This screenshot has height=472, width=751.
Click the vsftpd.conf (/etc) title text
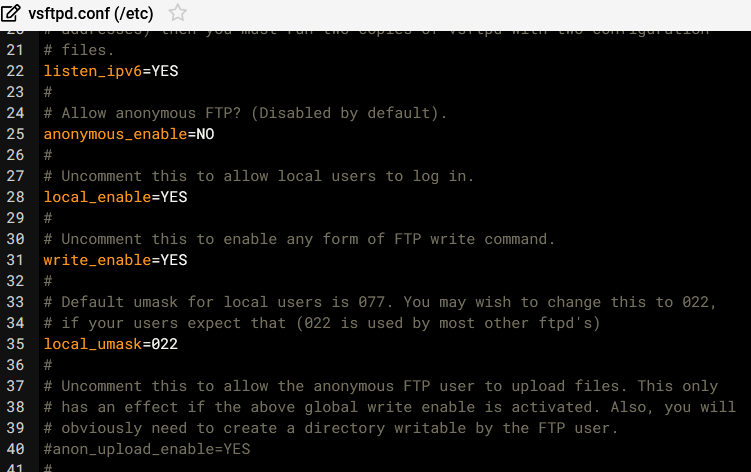point(92,13)
